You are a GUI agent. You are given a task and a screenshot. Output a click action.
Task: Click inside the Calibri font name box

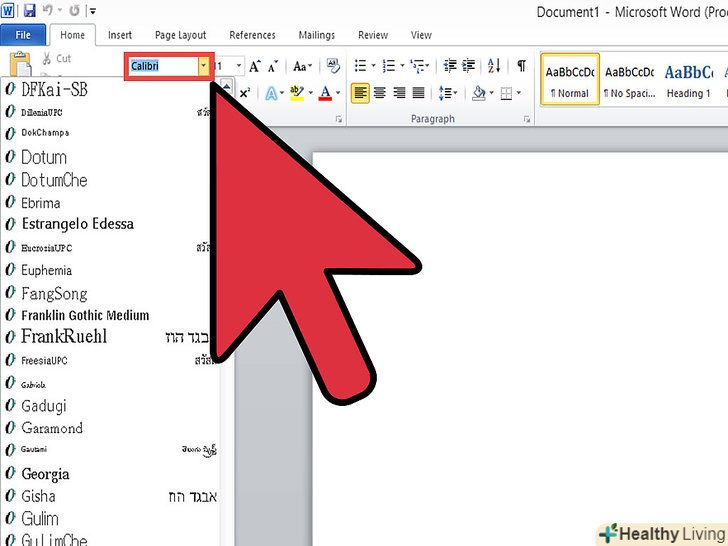coord(163,66)
